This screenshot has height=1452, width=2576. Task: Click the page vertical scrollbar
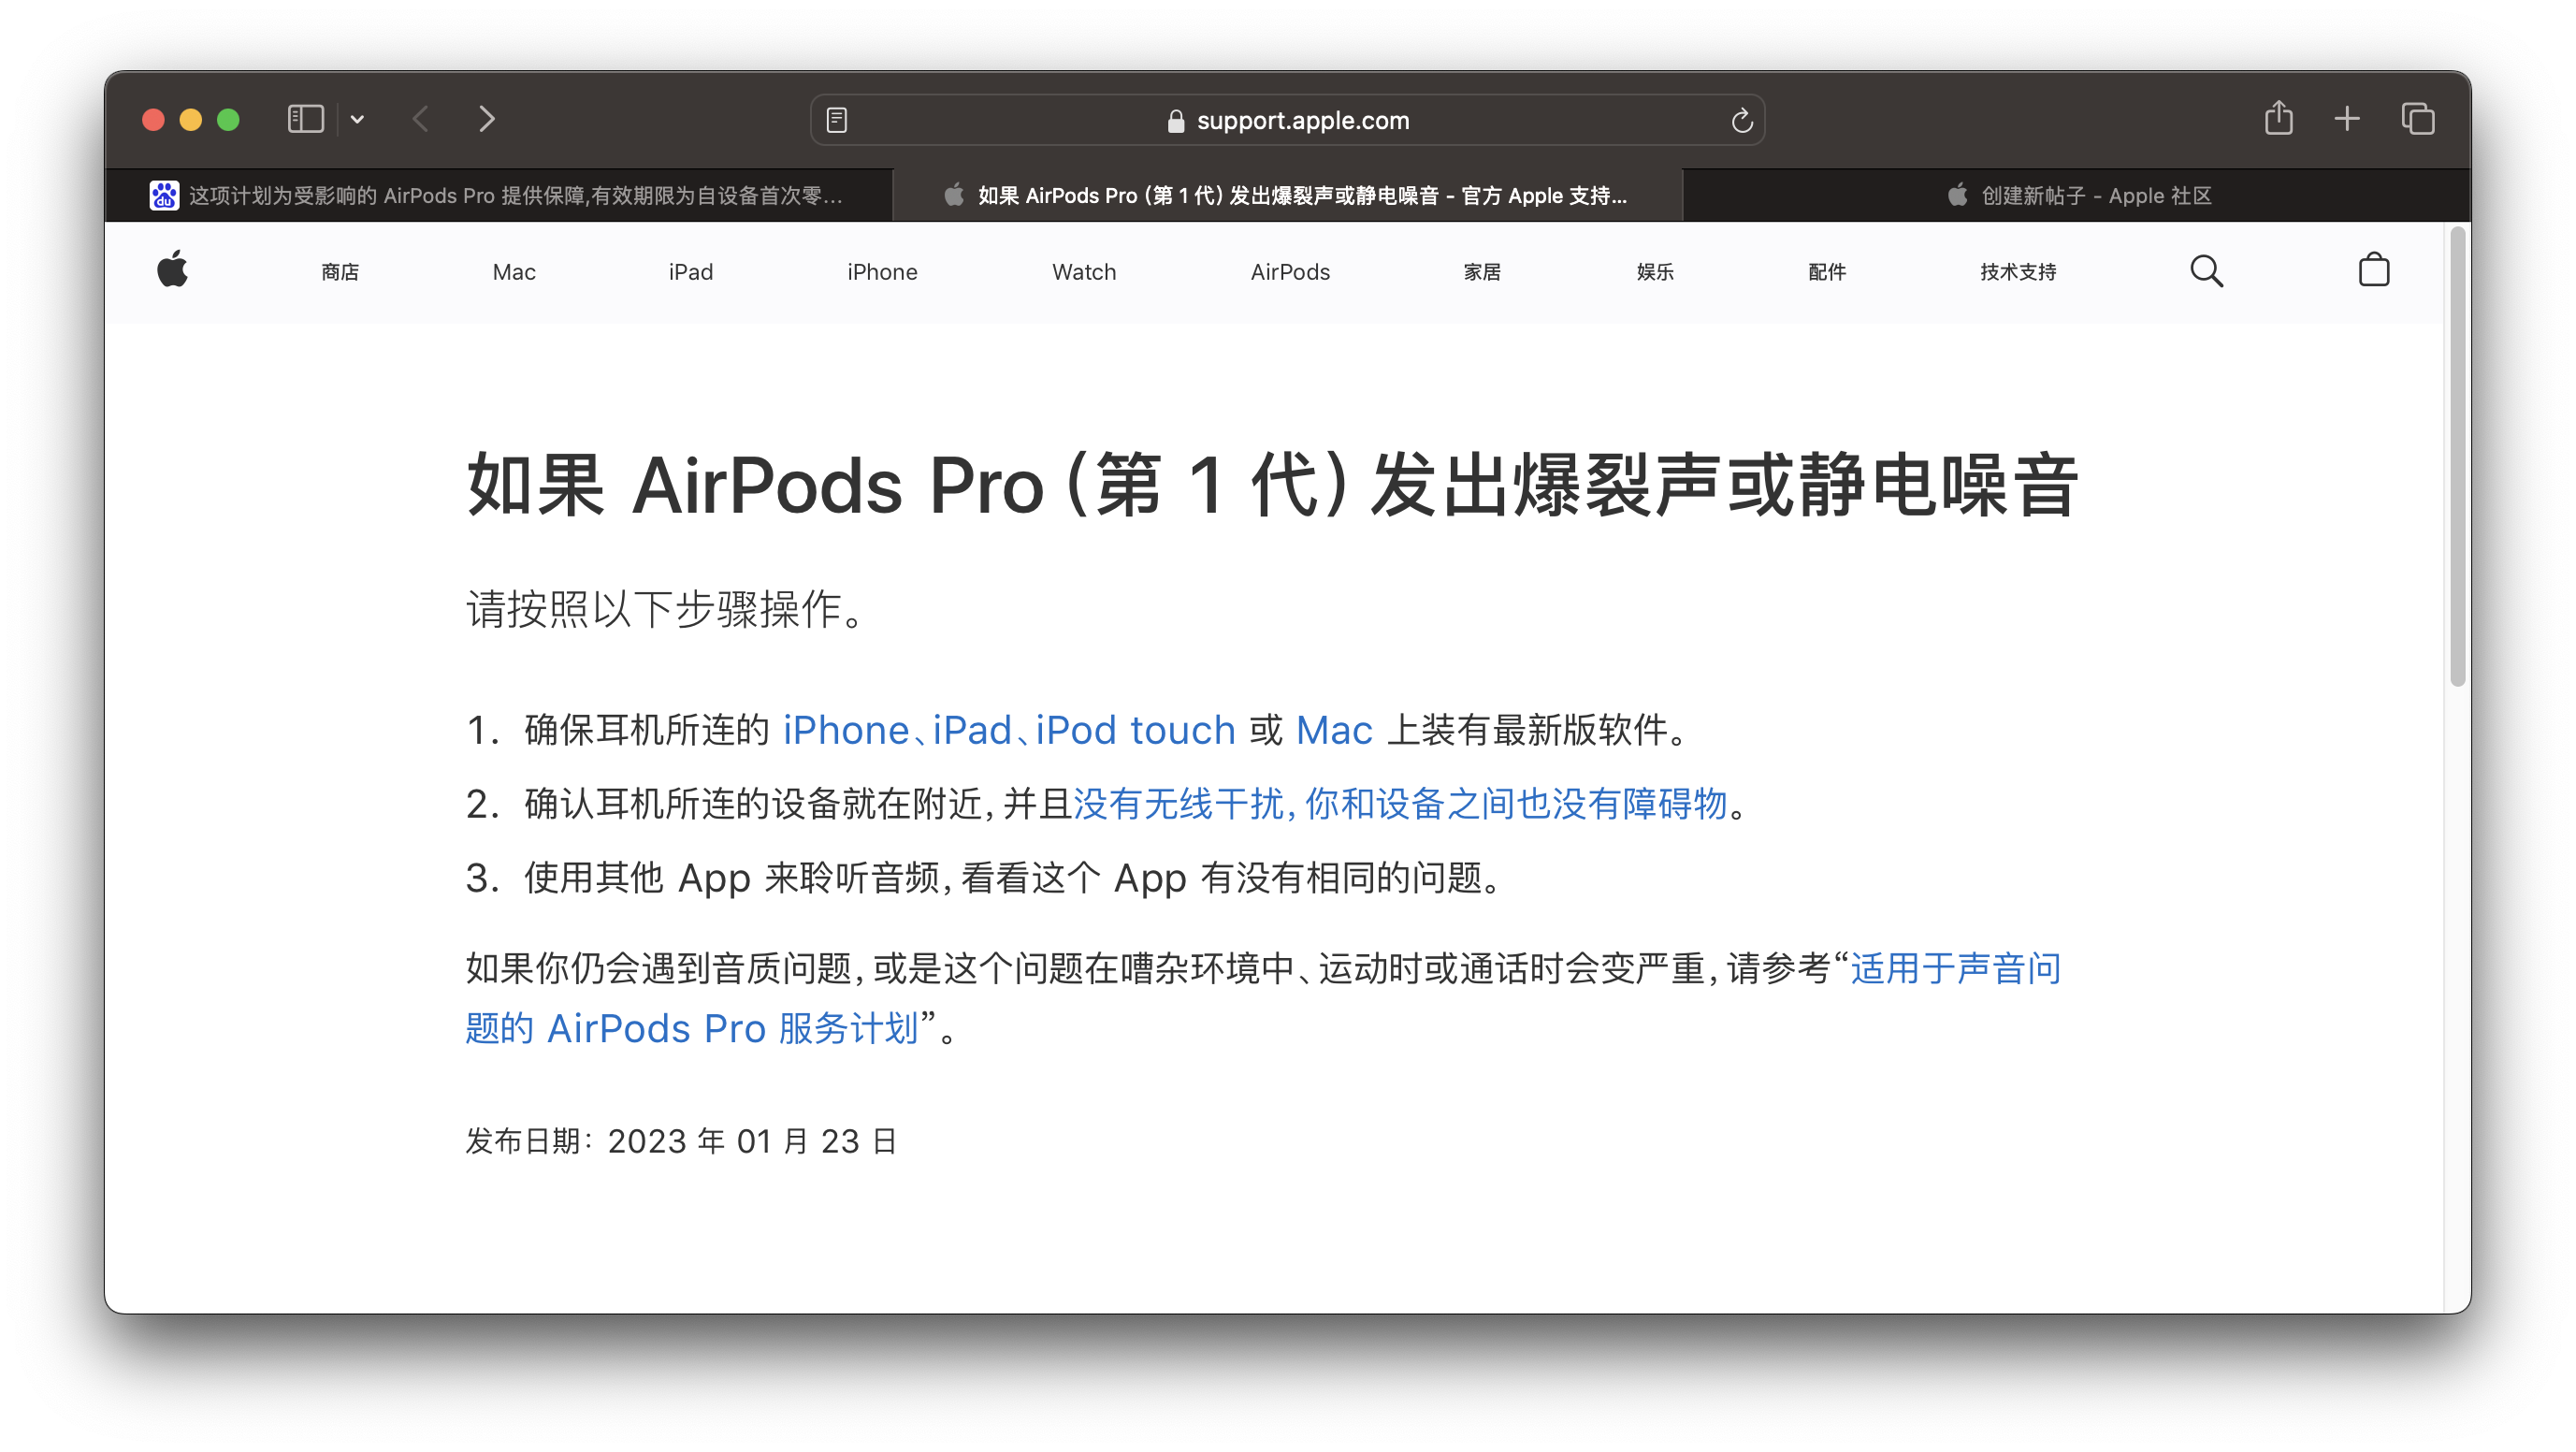point(2457,457)
